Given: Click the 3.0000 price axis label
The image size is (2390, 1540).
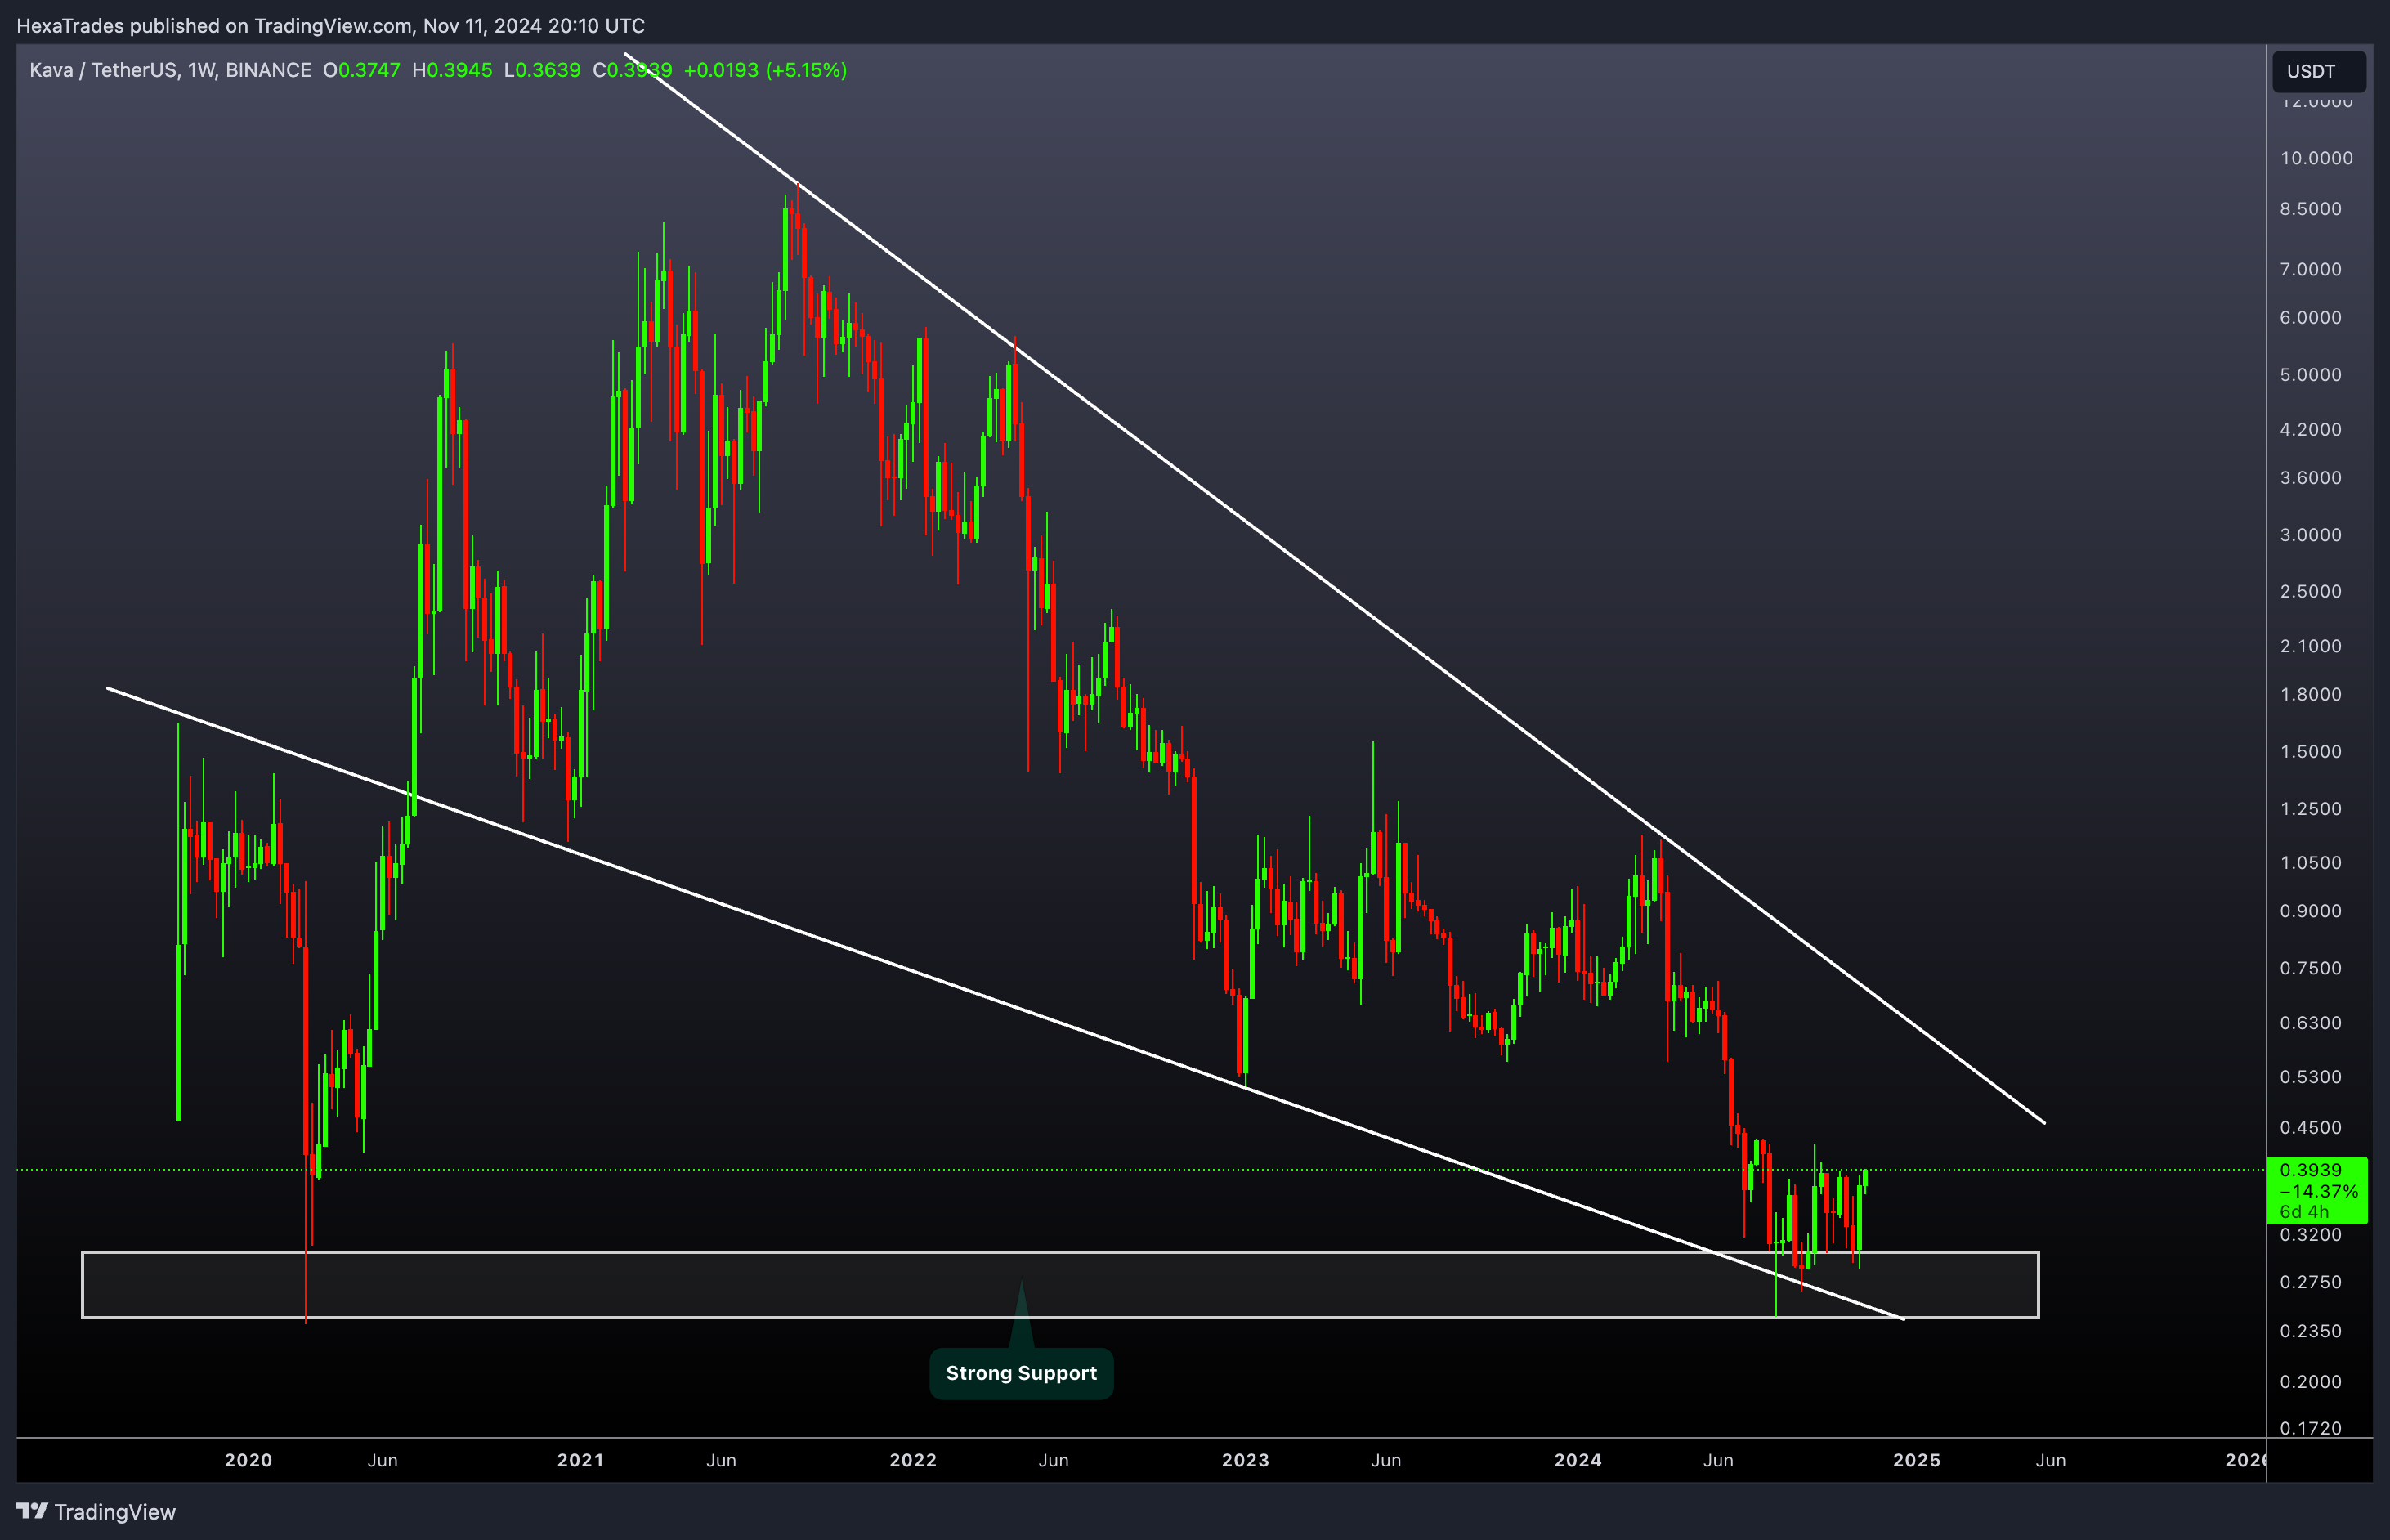Looking at the screenshot, I should 2310,535.
